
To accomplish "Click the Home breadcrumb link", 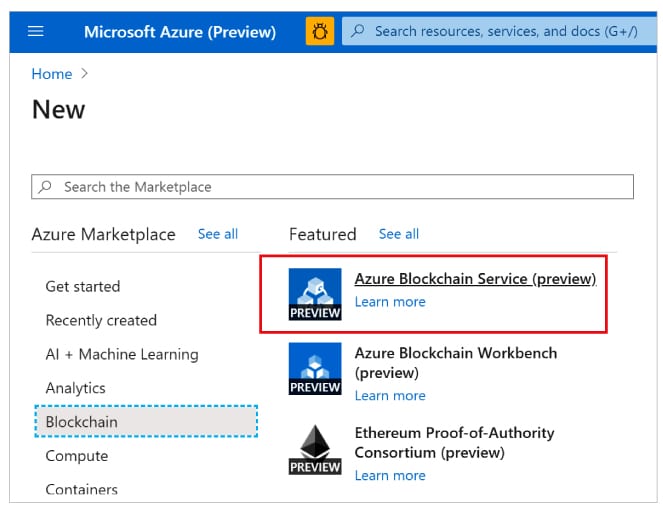I will [52, 74].
